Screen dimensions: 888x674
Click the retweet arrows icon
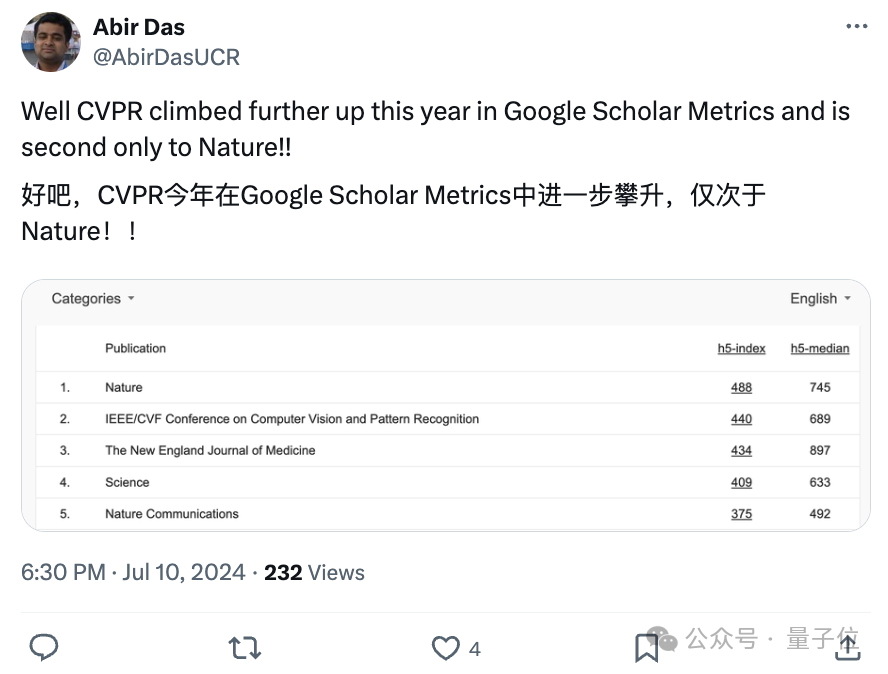point(244,648)
